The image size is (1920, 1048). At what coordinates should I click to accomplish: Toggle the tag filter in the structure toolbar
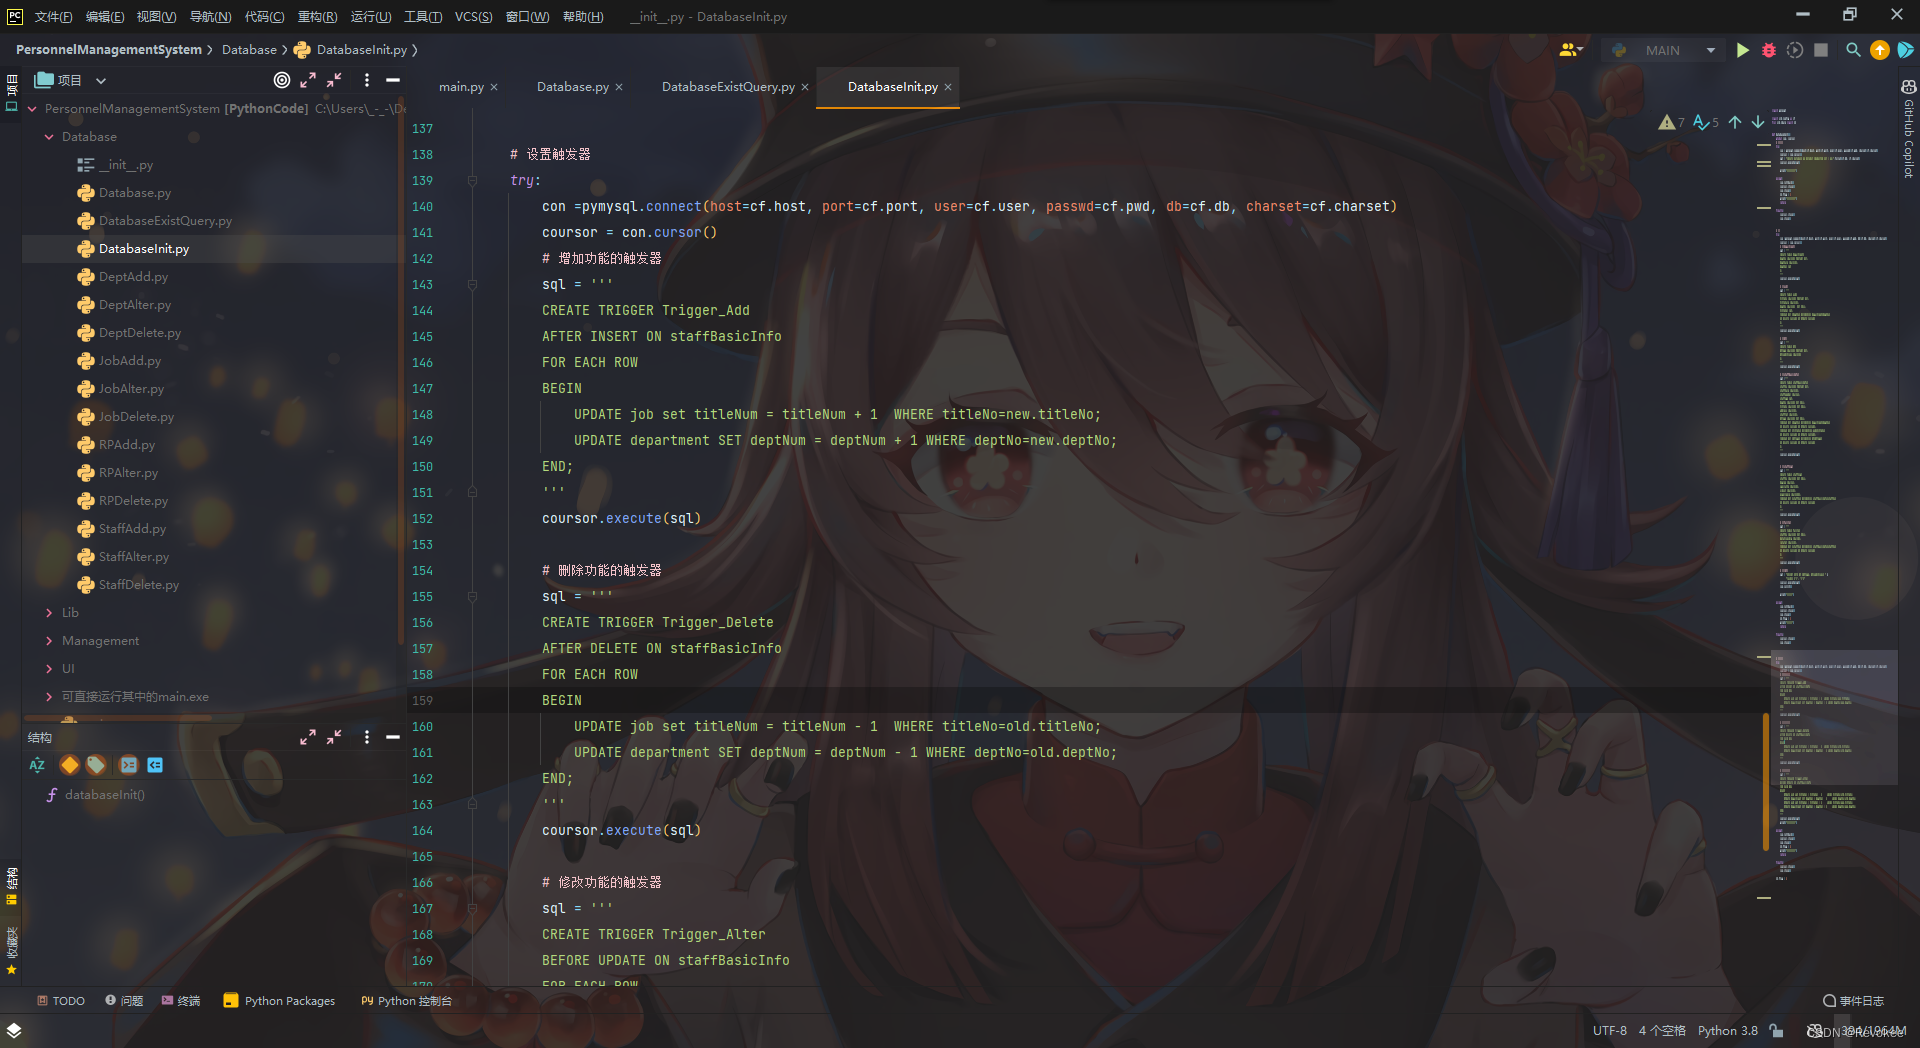[x=96, y=765]
